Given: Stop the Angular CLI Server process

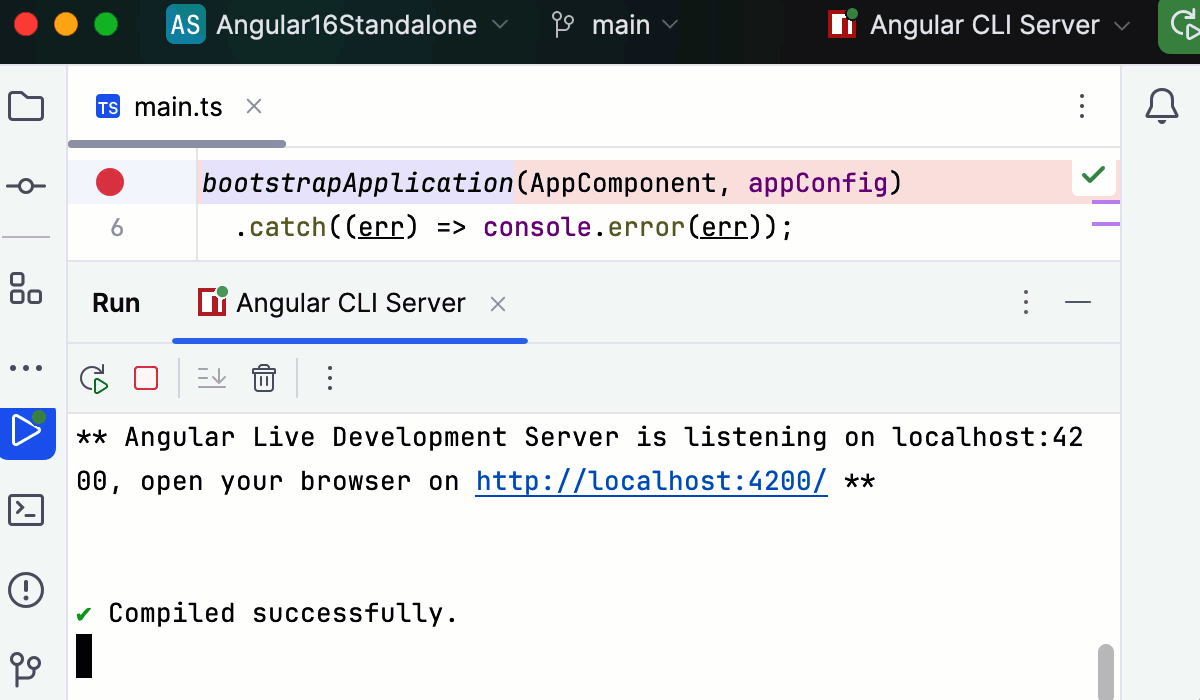Looking at the screenshot, I should 145,378.
